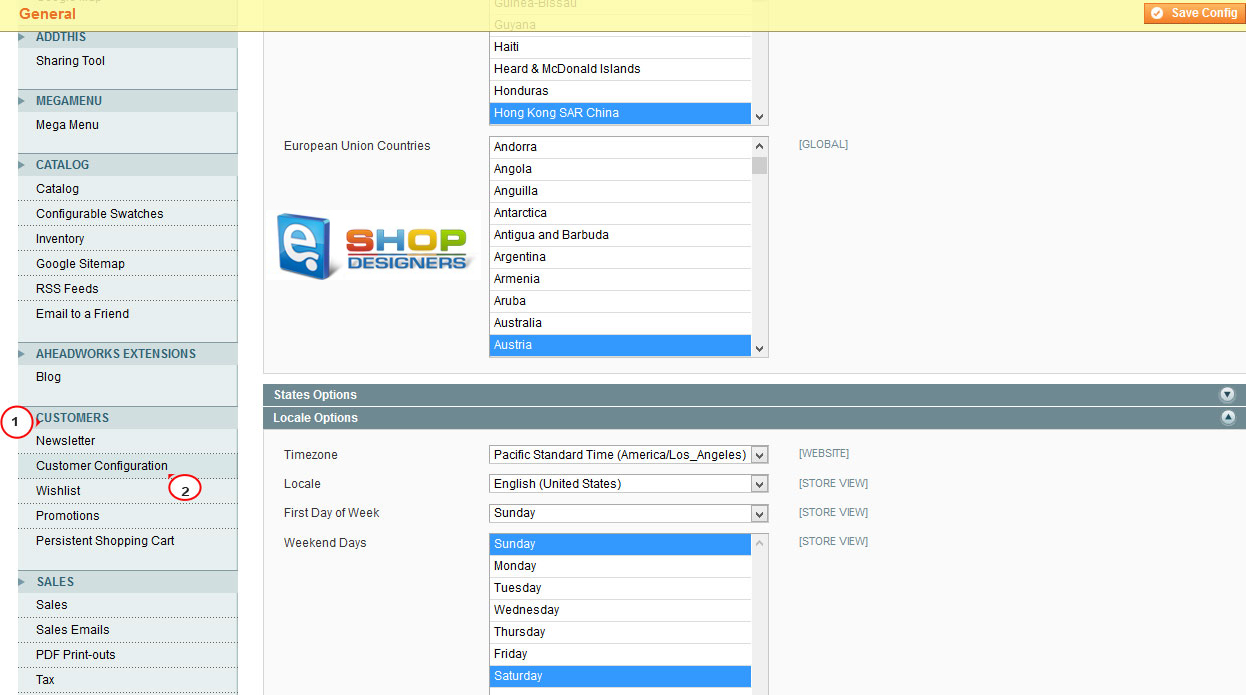Click the CATALOG section triangle icon
1246x695 pixels.
(x=22, y=165)
